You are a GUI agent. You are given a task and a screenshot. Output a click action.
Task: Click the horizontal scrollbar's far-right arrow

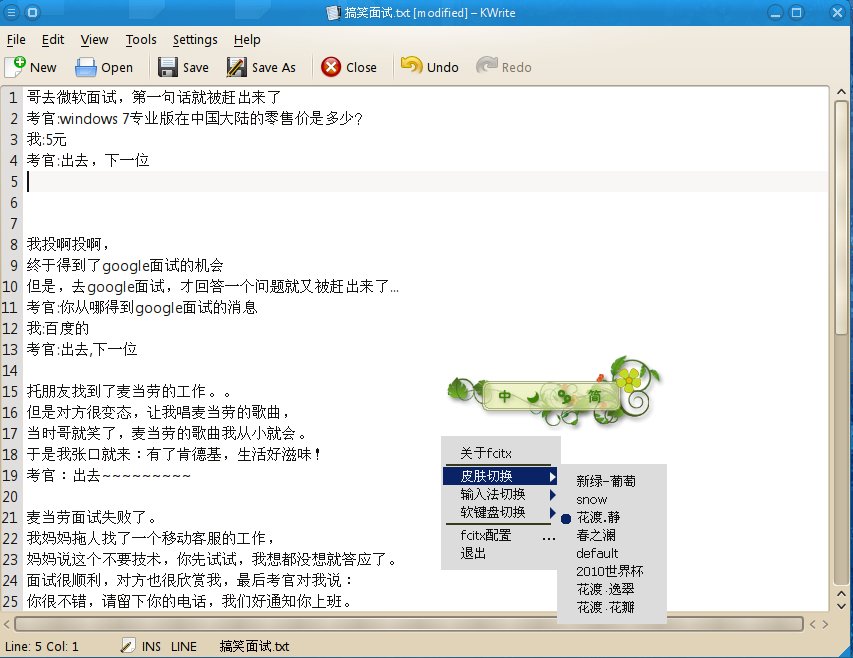(825, 624)
